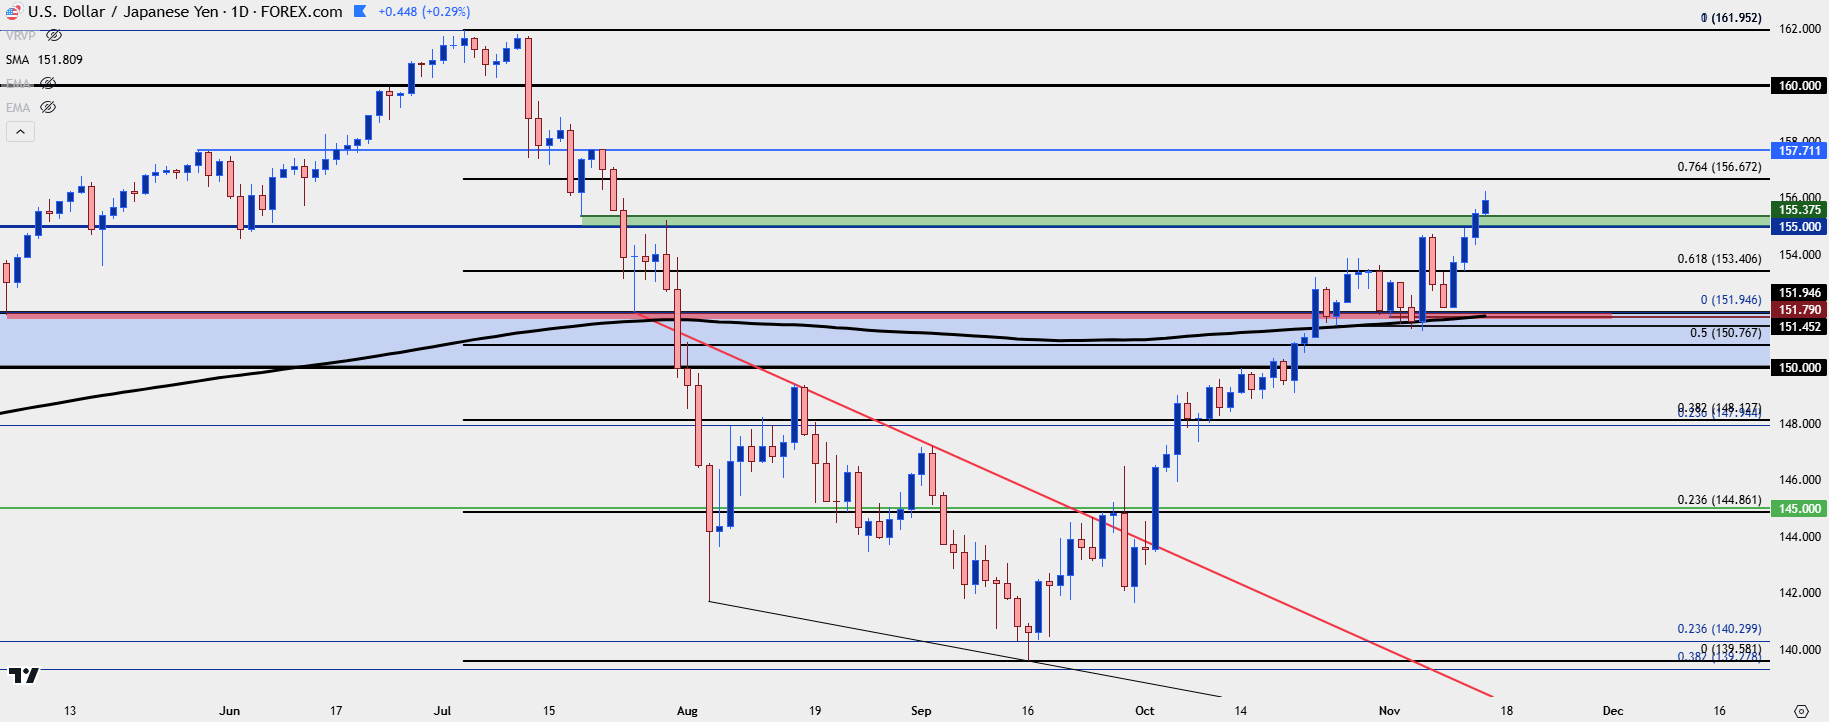1829x722 pixels.
Task: Select the green 145.000 price label
Action: [1799, 509]
